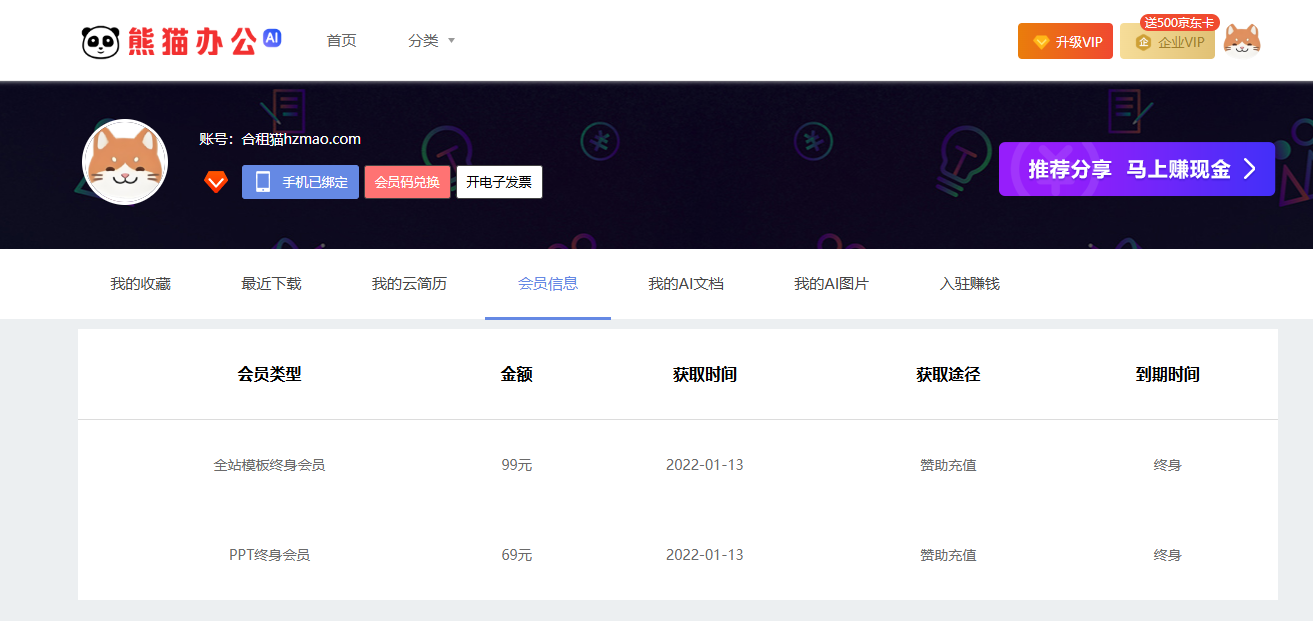This screenshot has height=621, width=1313.
Task: Click the 69元 amount cell
Action: click(x=517, y=555)
